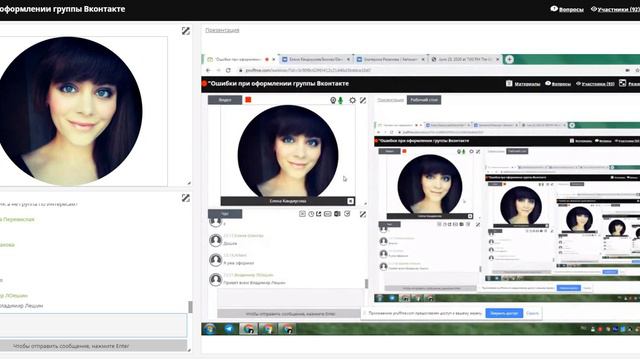Open Материалы in the largest shared webinar header
This screenshot has height=360, width=640.
(523, 84)
